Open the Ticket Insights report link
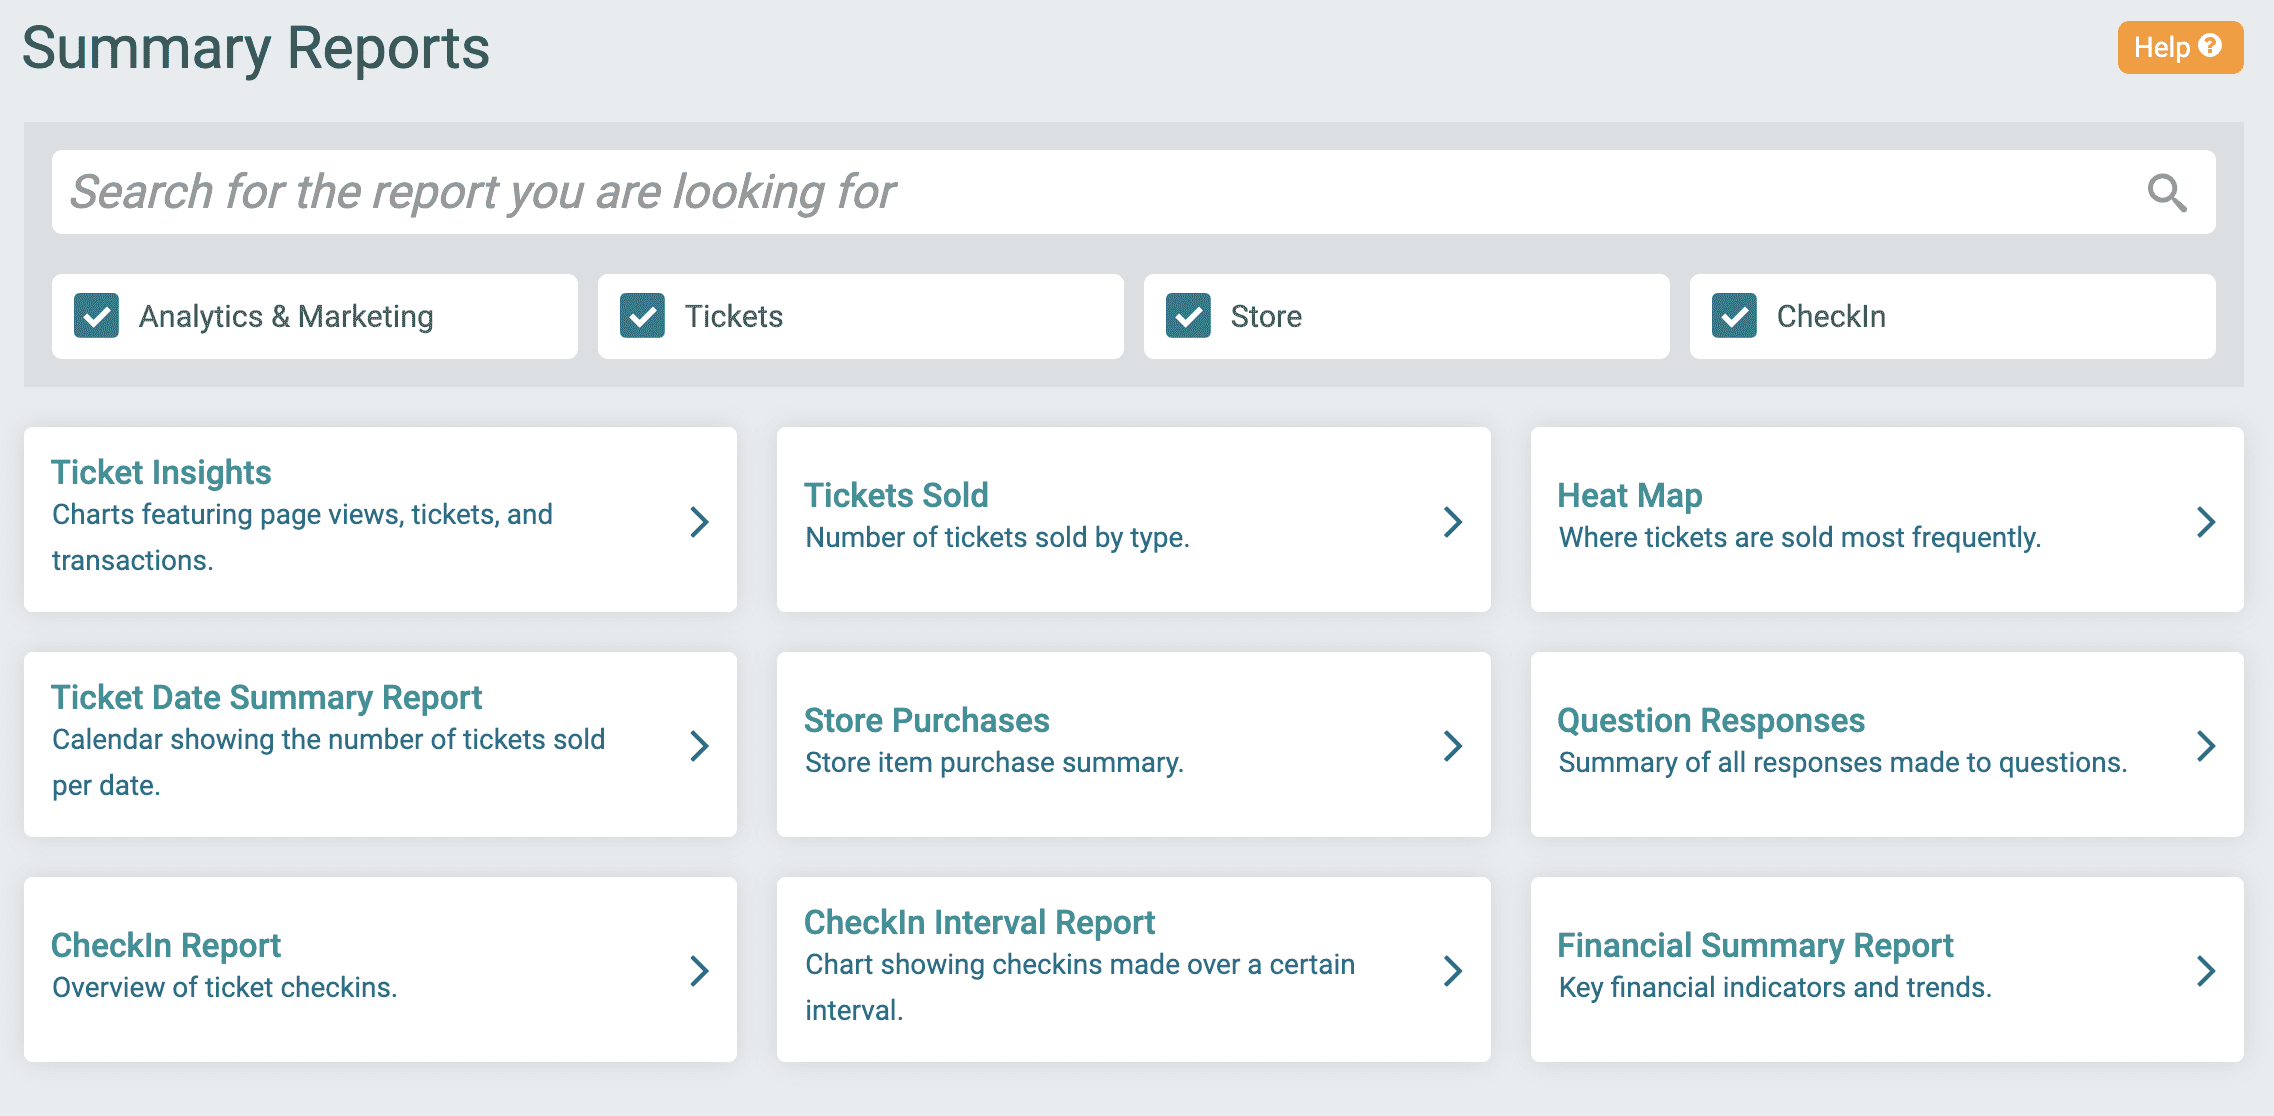 (161, 471)
